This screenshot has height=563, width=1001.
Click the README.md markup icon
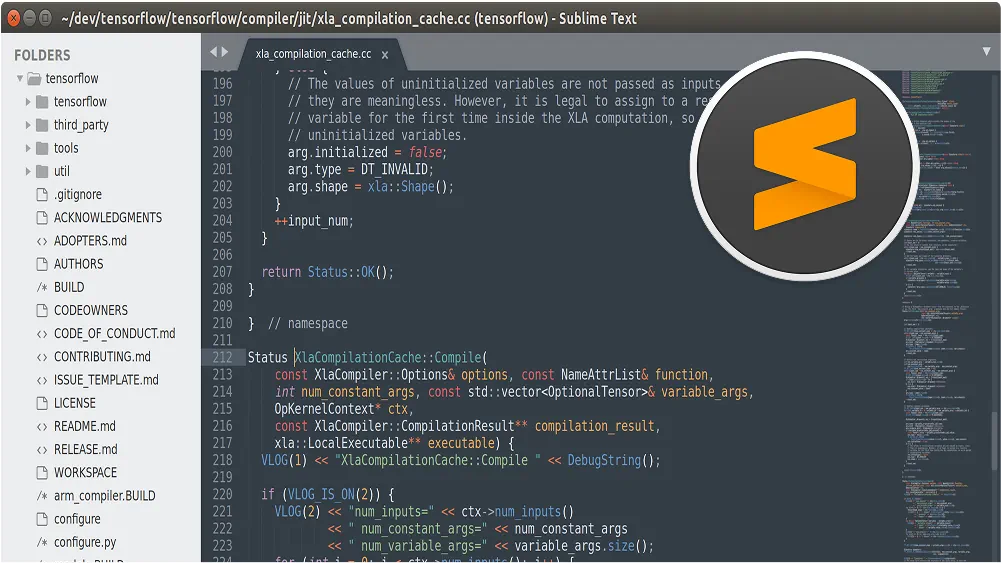[42, 426]
